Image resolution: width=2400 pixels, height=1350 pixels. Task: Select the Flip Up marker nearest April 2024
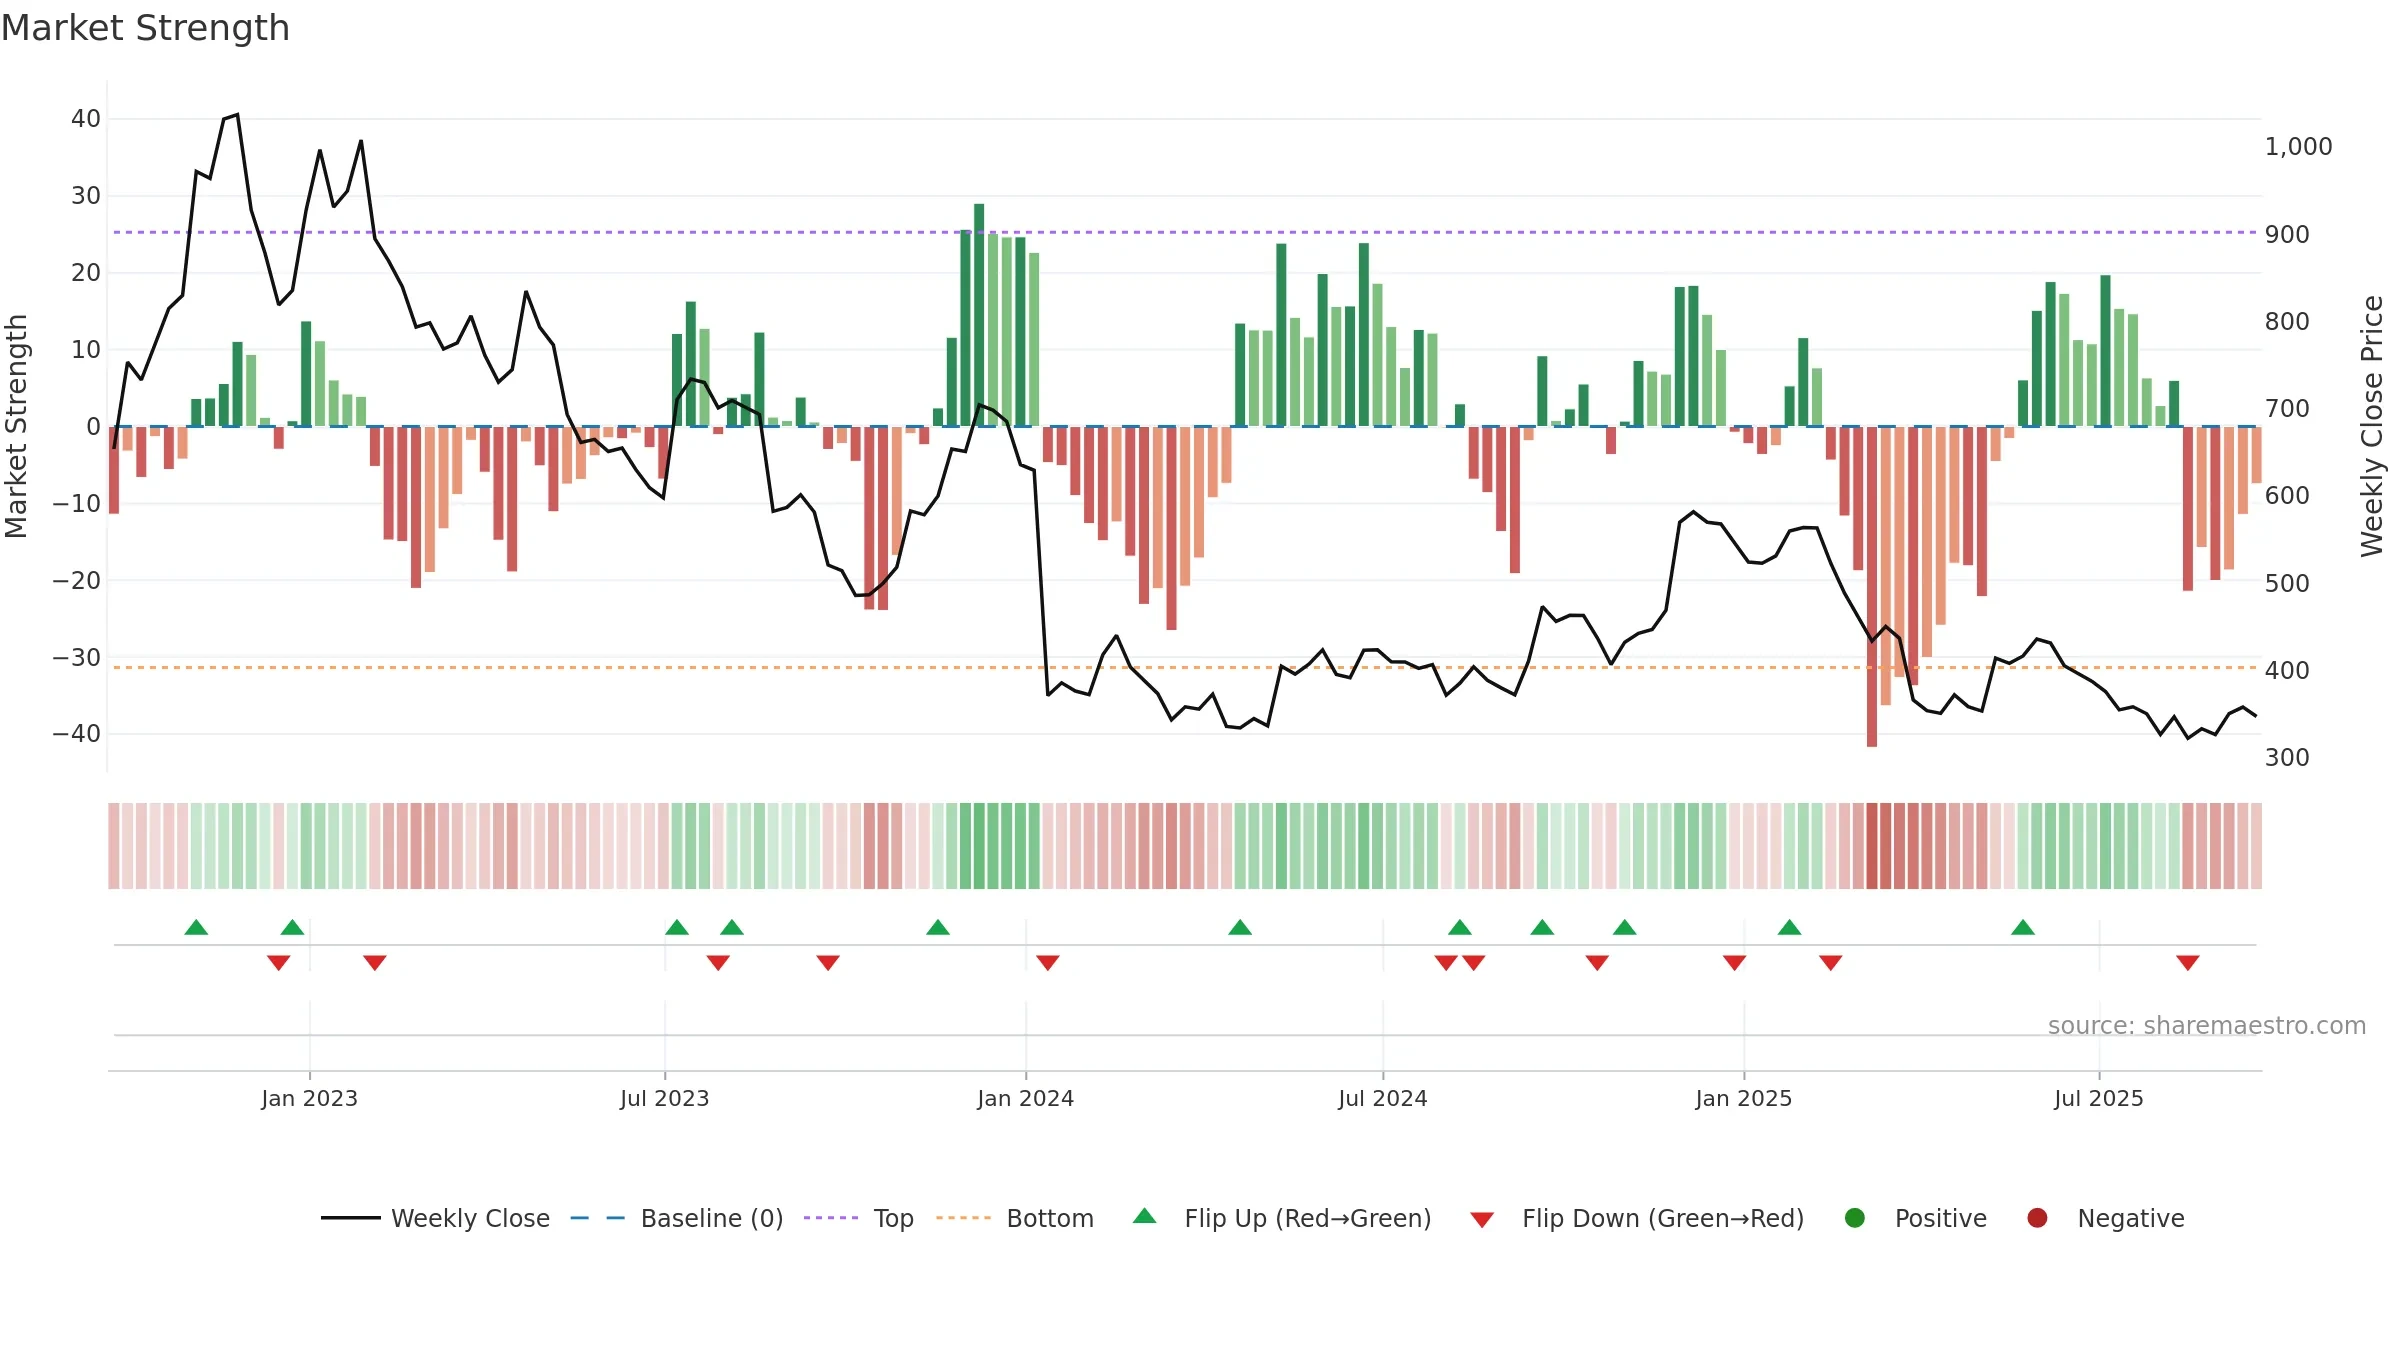coord(1240,927)
